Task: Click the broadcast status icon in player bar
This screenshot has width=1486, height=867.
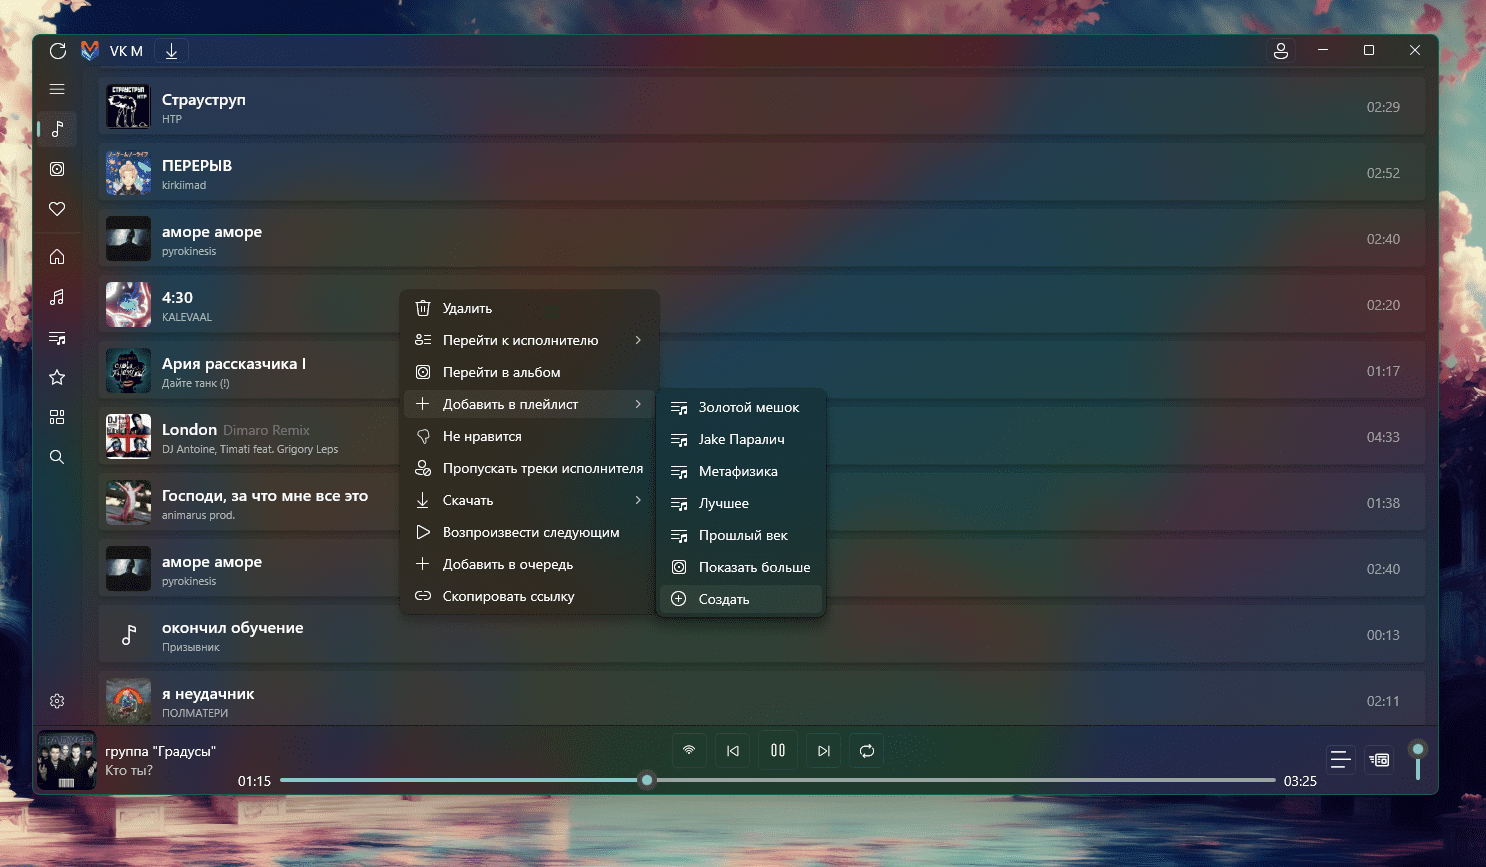Action: [x=689, y=750]
